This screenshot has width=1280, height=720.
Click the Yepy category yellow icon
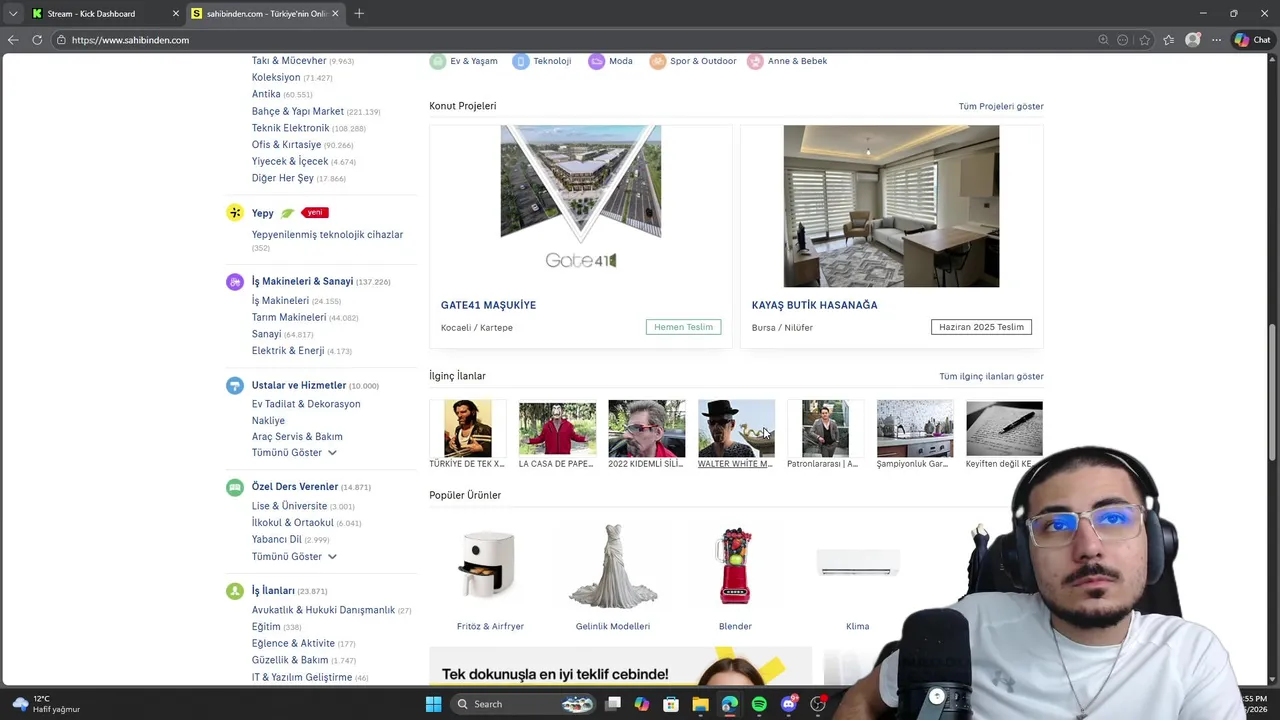(x=235, y=213)
